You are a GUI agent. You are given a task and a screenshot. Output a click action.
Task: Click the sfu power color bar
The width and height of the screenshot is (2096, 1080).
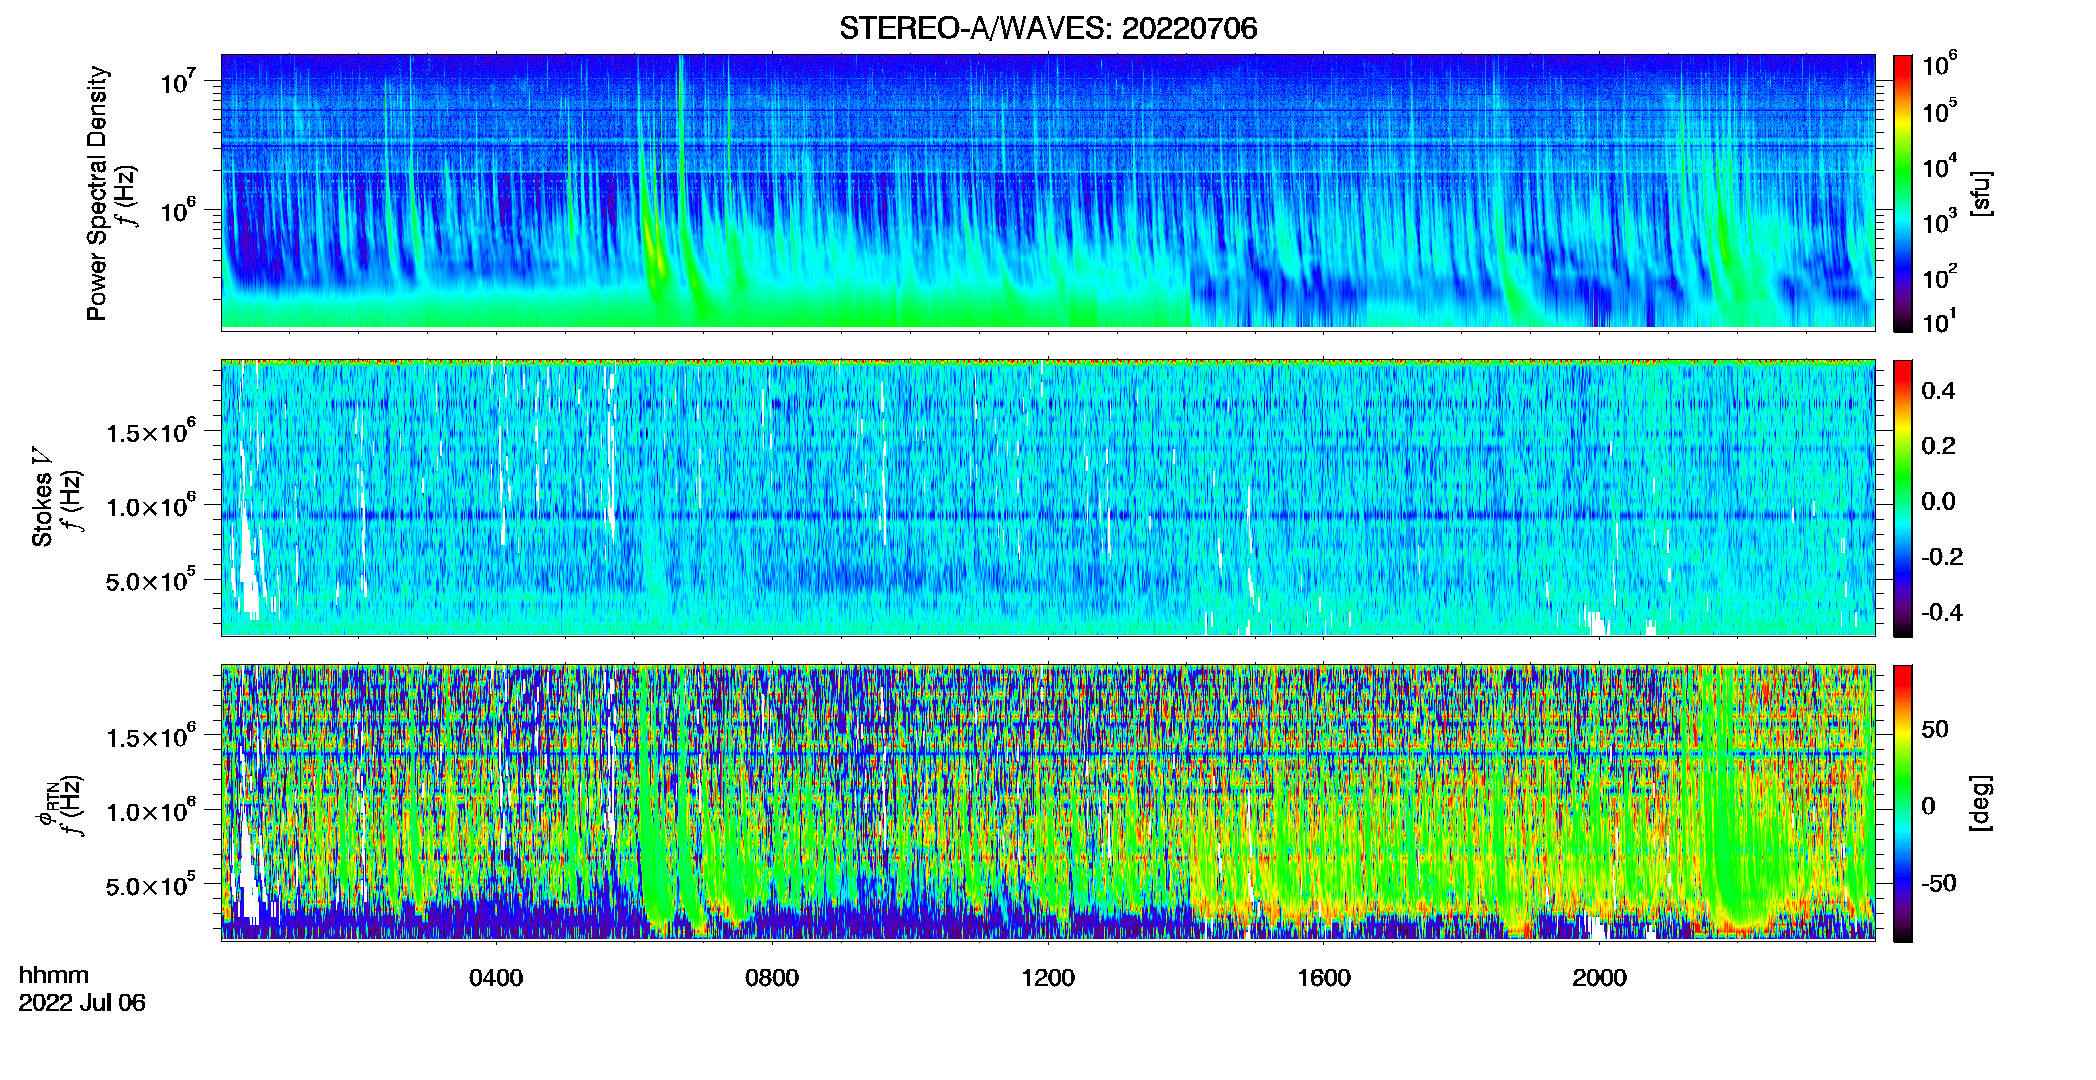(1903, 193)
